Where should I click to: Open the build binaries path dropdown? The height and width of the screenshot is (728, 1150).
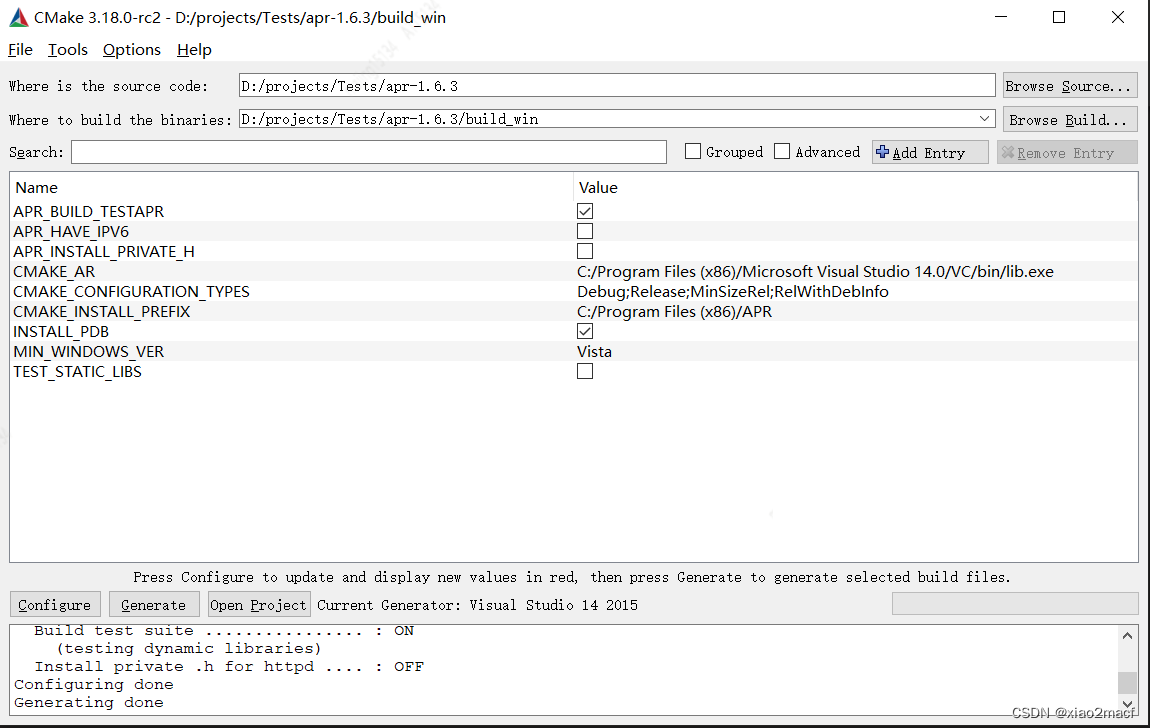tap(984, 118)
